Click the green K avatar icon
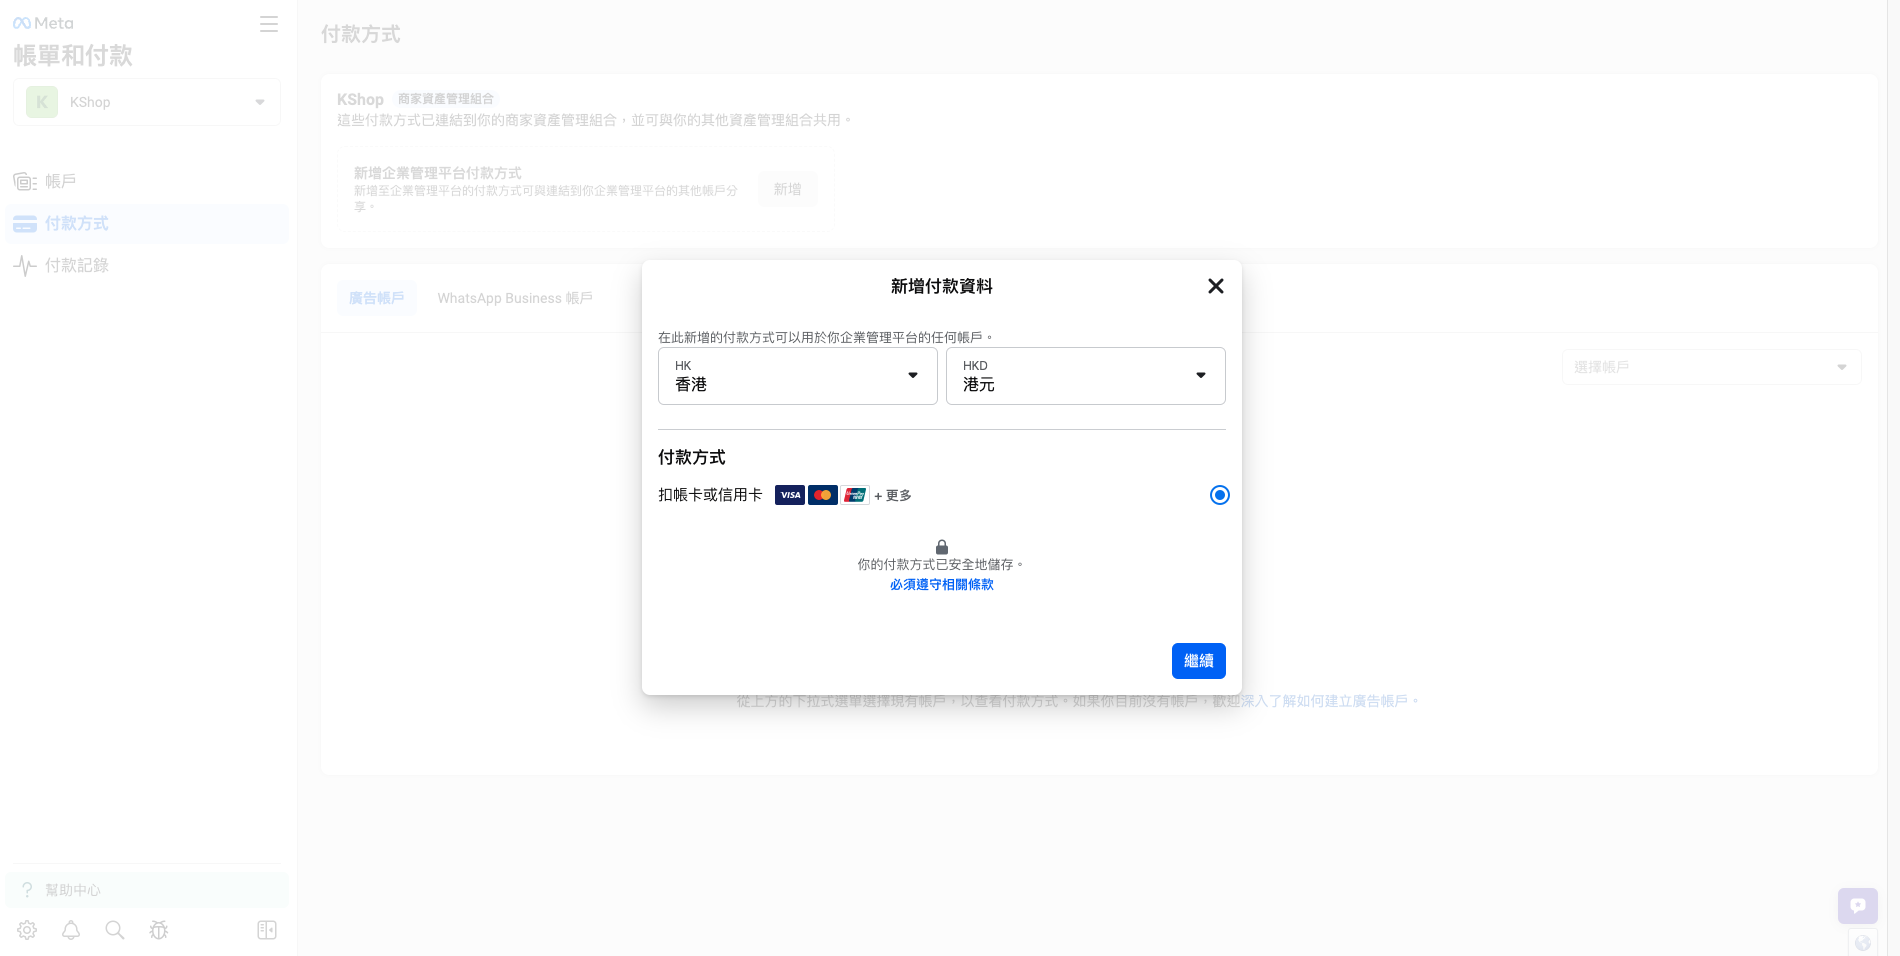The height and width of the screenshot is (956, 1900). coord(42,102)
